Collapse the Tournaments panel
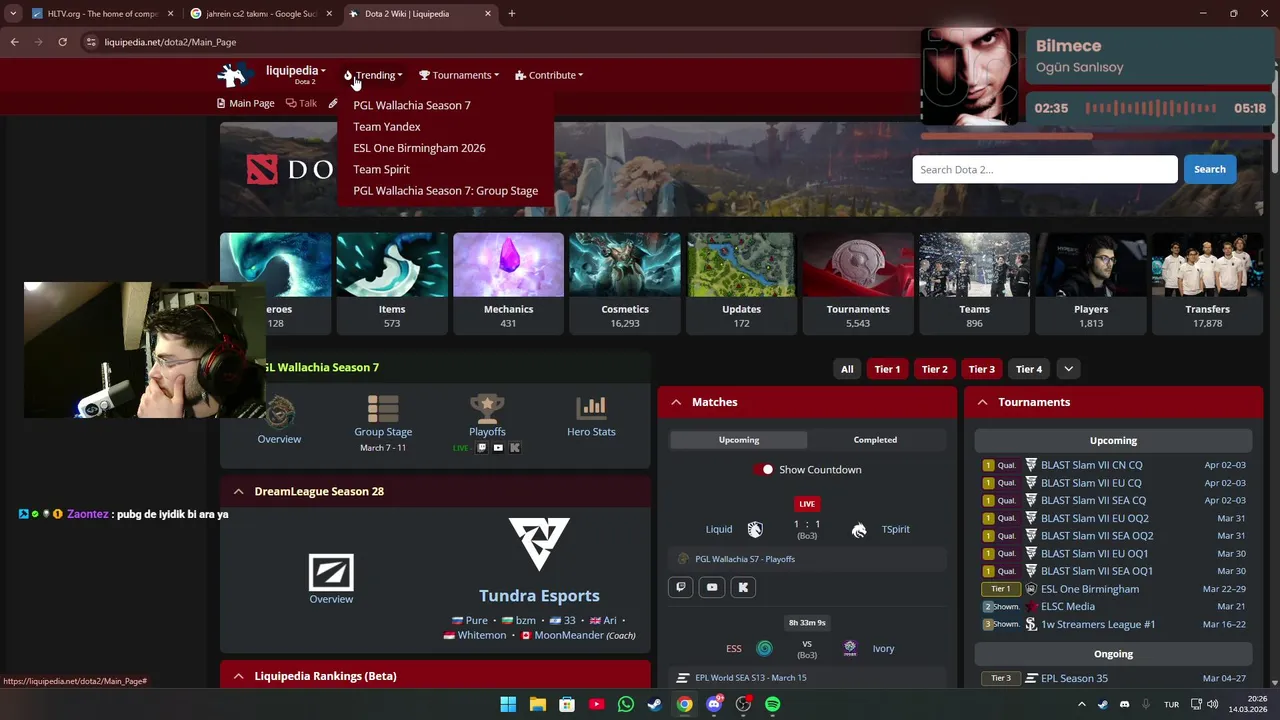Viewport: 1280px width, 720px height. pyautogui.click(x=982, y=402)
